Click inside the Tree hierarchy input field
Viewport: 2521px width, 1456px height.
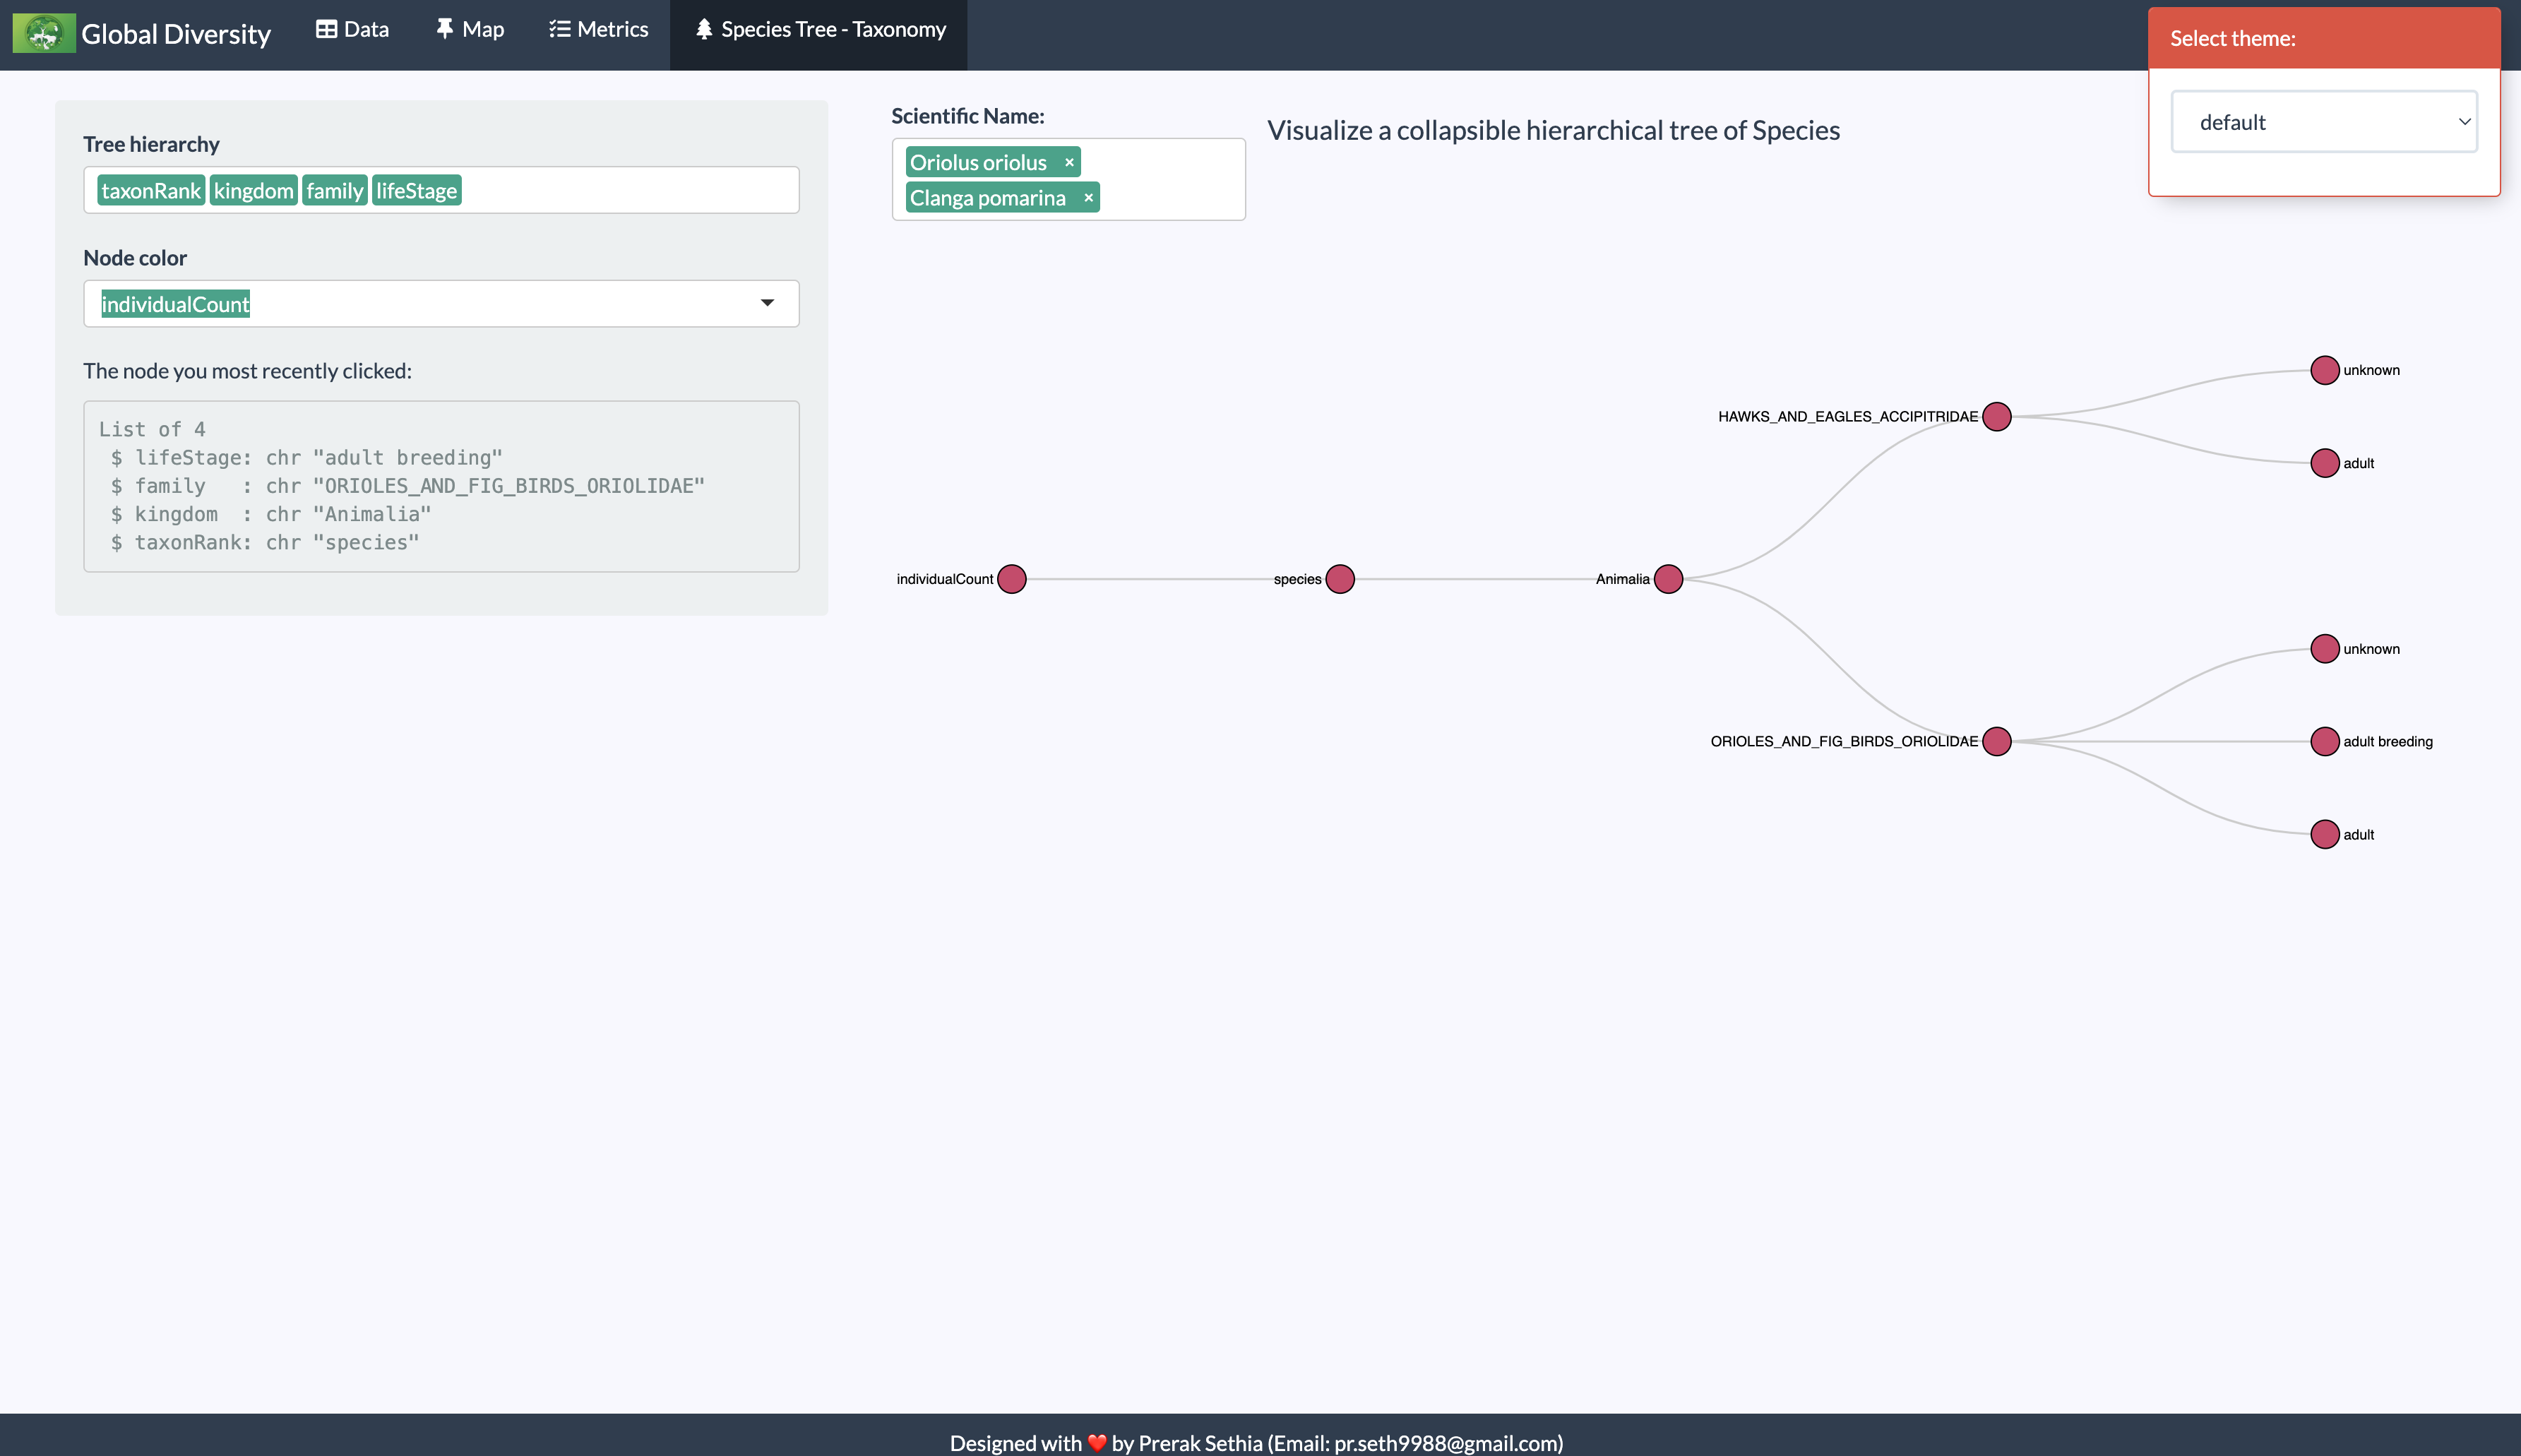pos(600,190)
